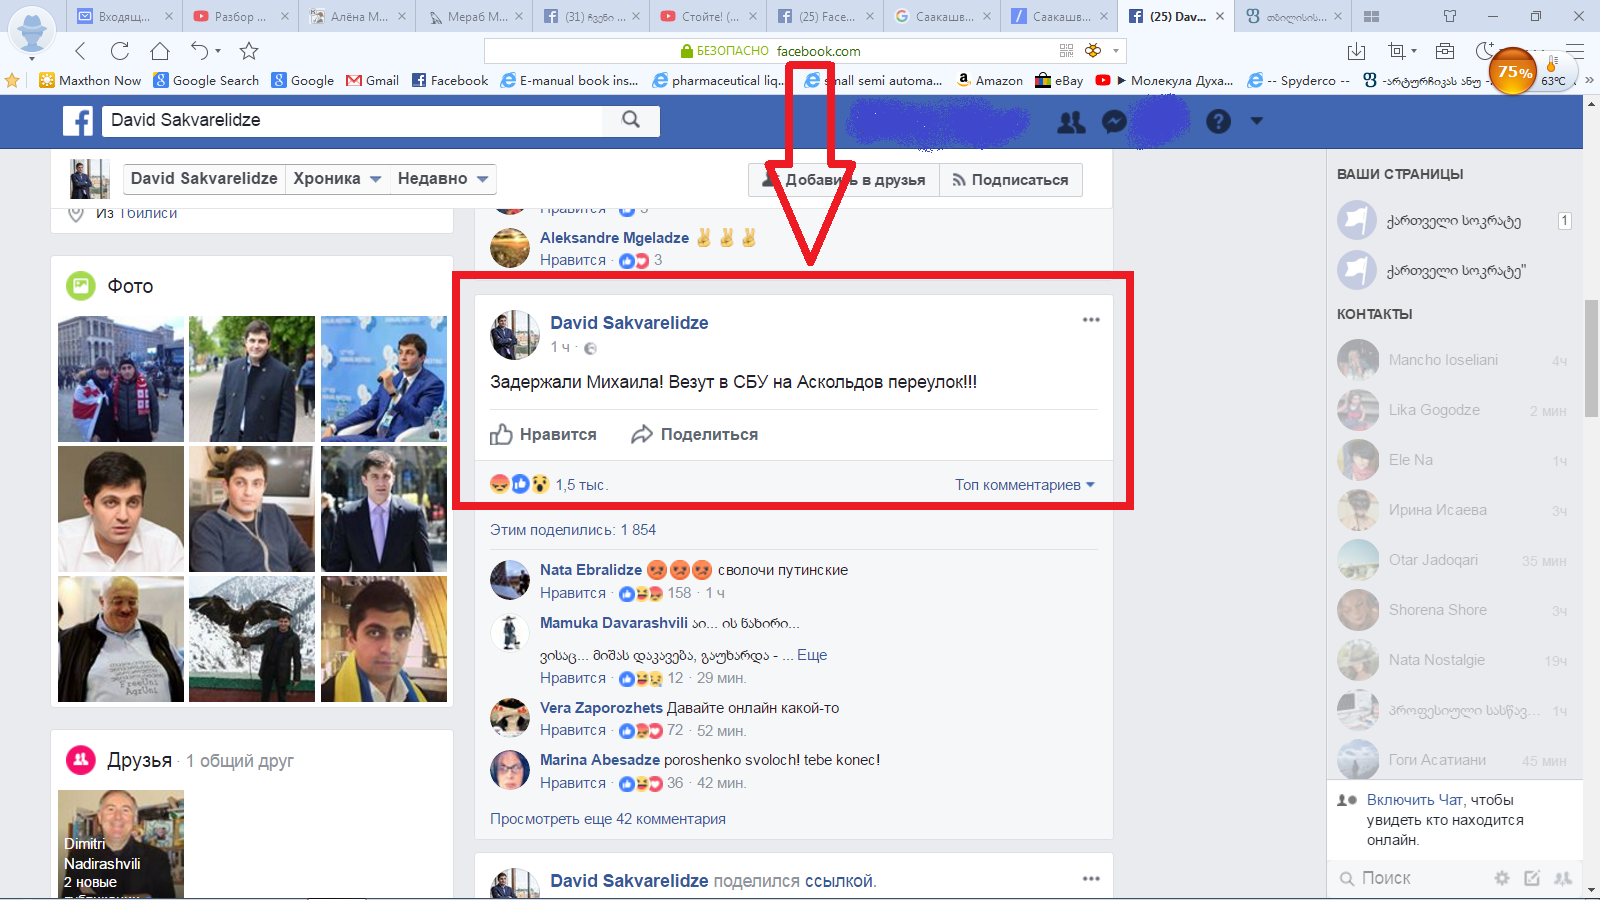Open the post reactions count 1,5 тыс.
Image resolution: width=1600 pixels, height=900 pixels.
(581, 485)
